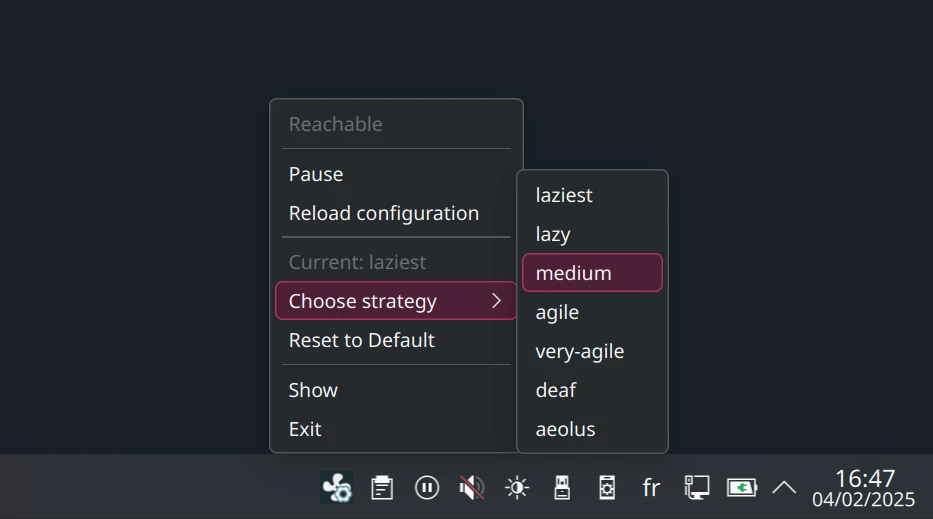Open the clipboard tray icon
The width and height of the screenshot is (933, 519).
382,488
